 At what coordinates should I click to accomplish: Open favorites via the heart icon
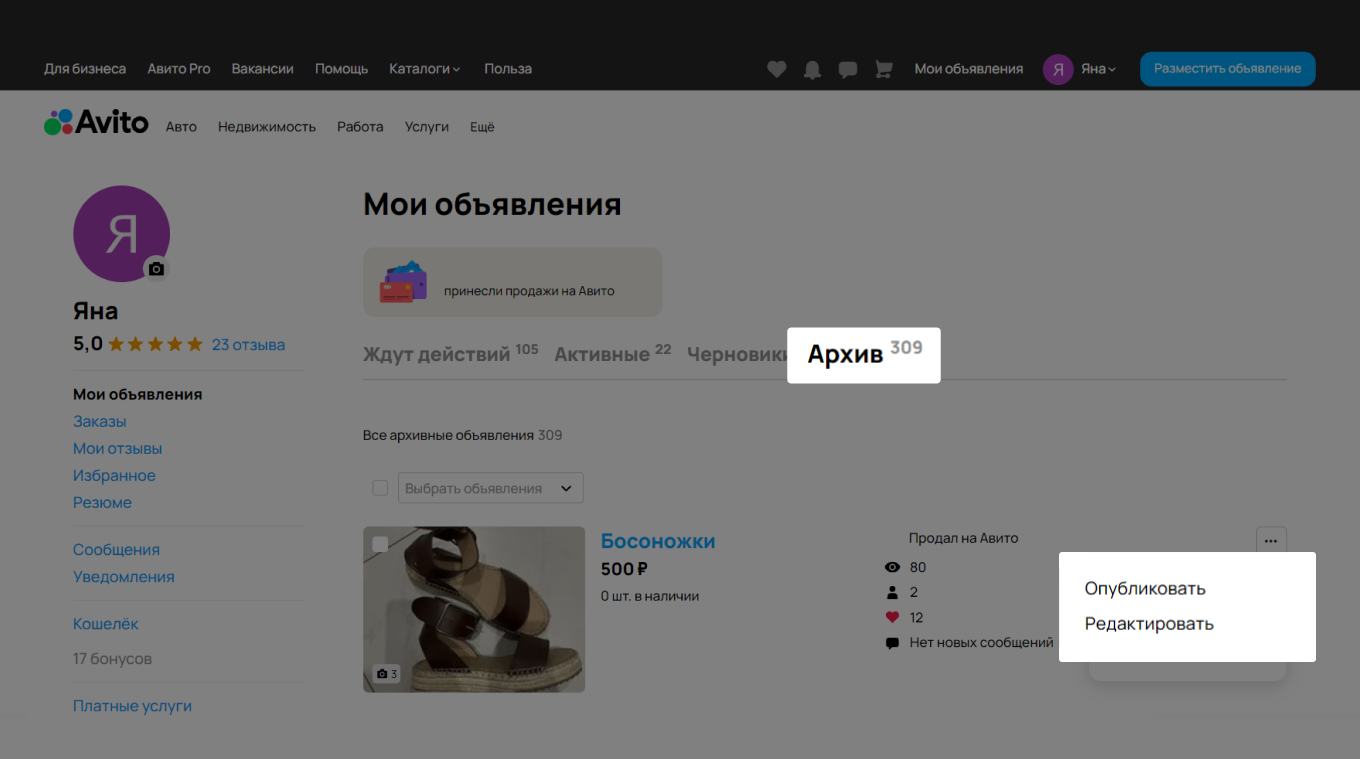776,69
